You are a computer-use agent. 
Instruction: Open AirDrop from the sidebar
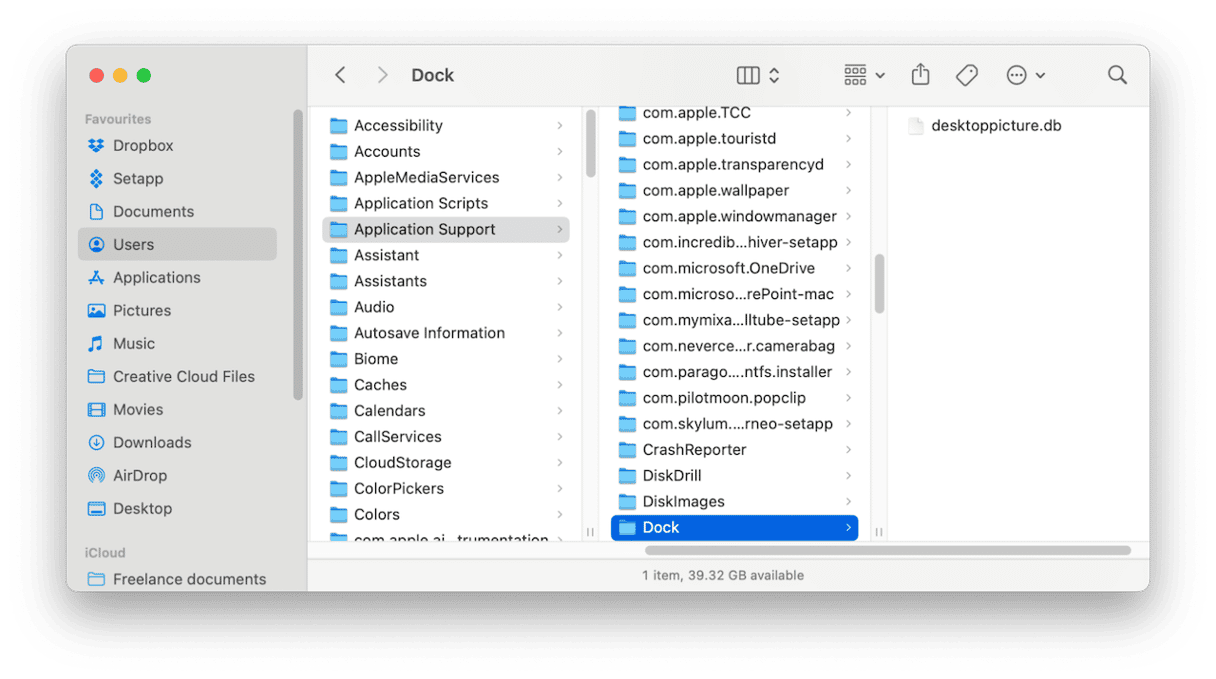pos(139,475)
